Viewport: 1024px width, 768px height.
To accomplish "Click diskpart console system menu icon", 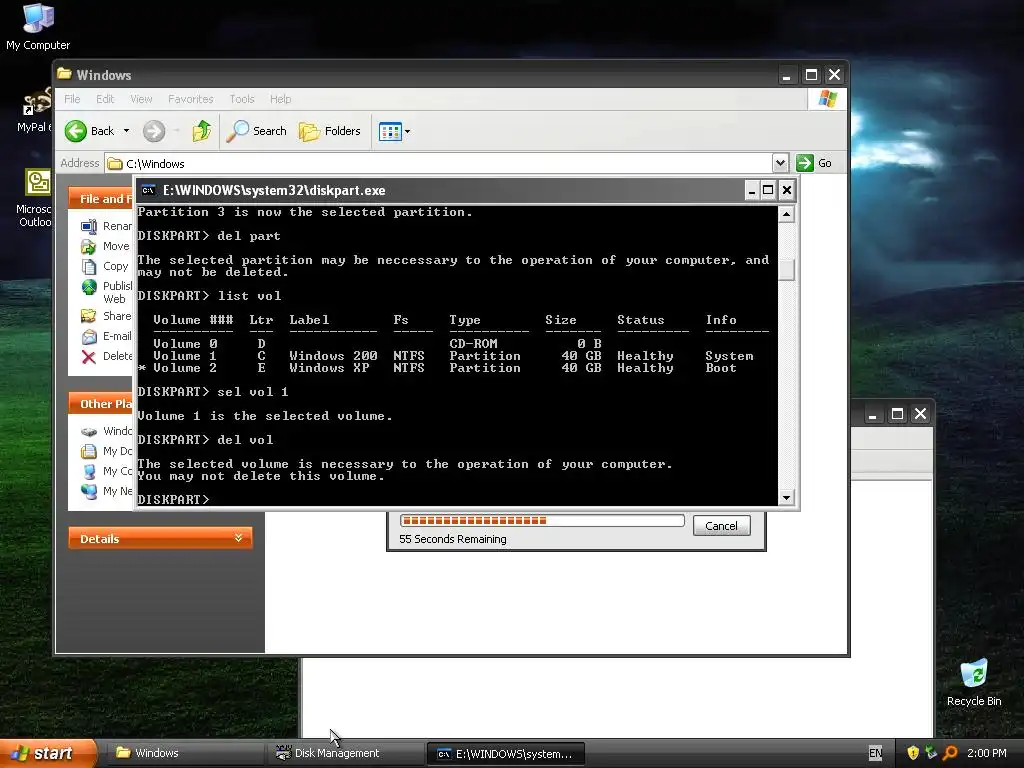I will click(x=149, y=190).
